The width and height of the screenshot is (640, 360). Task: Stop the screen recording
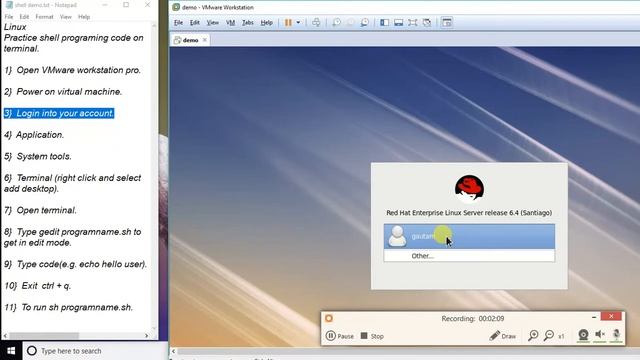(372, 336)
